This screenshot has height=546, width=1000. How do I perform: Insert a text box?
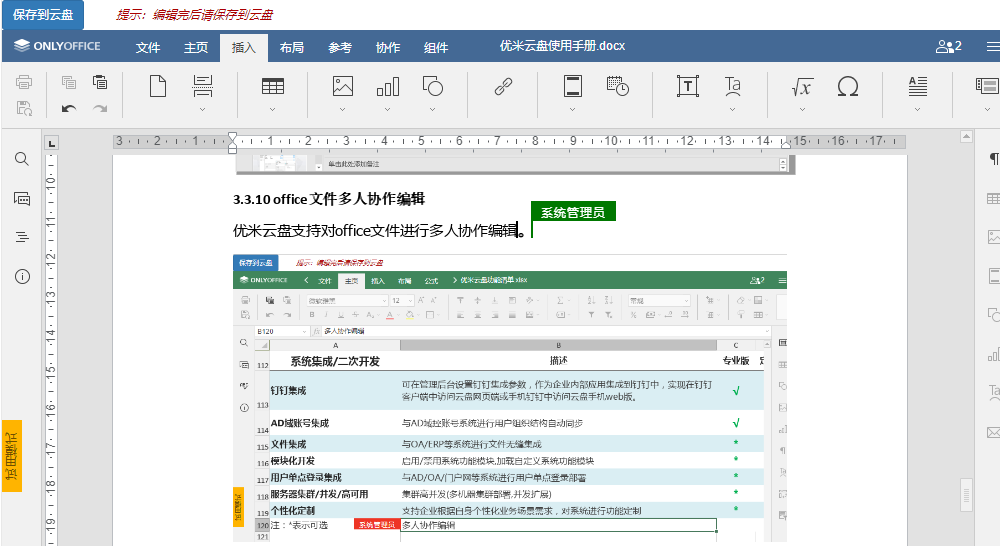(x=688, y=86)
